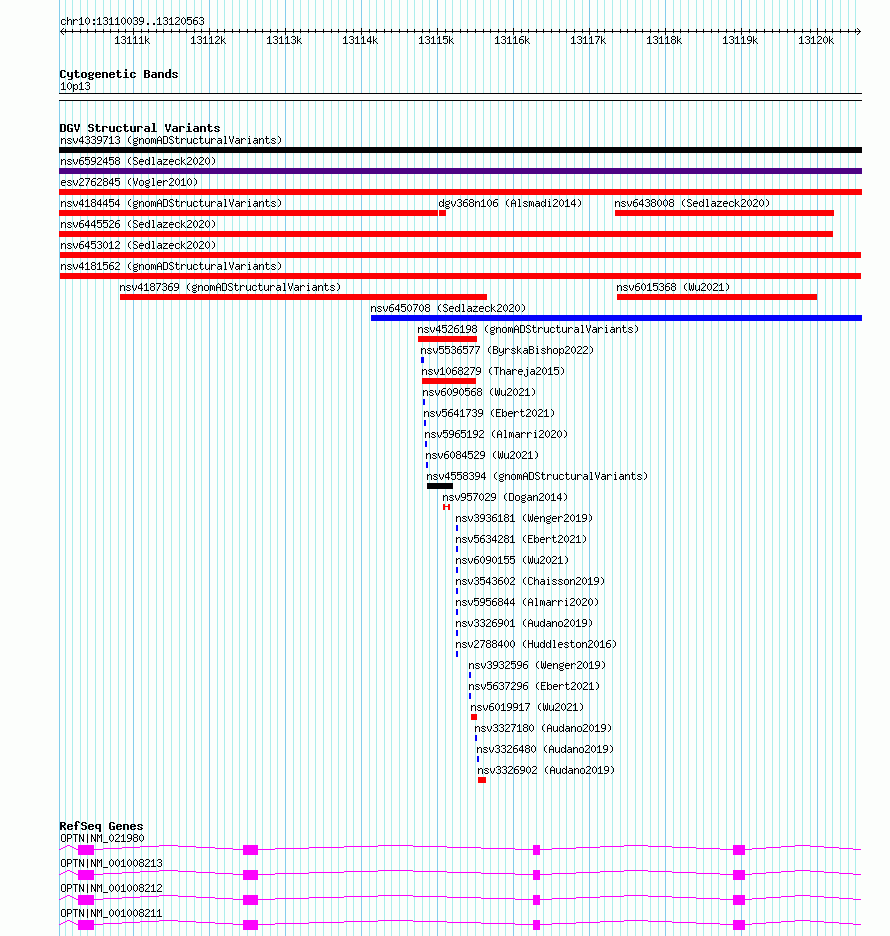Click nsv3326901 (Audano2019) label
Screen dimensions: 890x936
[524, 623]
